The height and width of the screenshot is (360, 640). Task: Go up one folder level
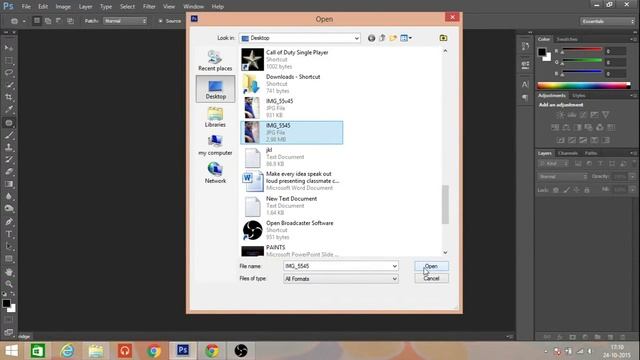coord(382,38)
